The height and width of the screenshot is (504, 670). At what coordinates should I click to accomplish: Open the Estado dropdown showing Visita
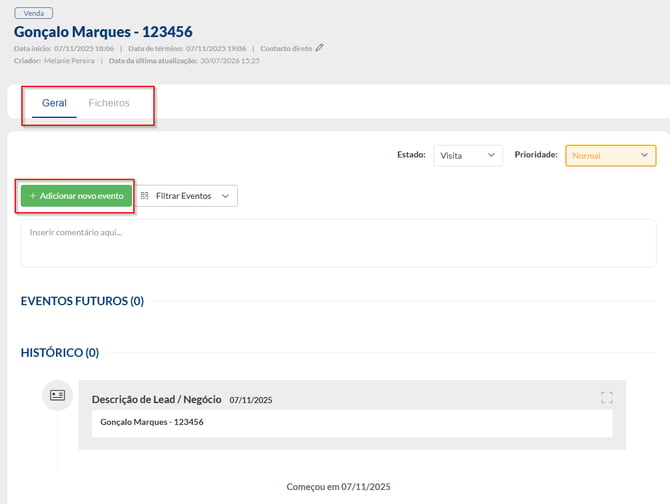[468, 155]
